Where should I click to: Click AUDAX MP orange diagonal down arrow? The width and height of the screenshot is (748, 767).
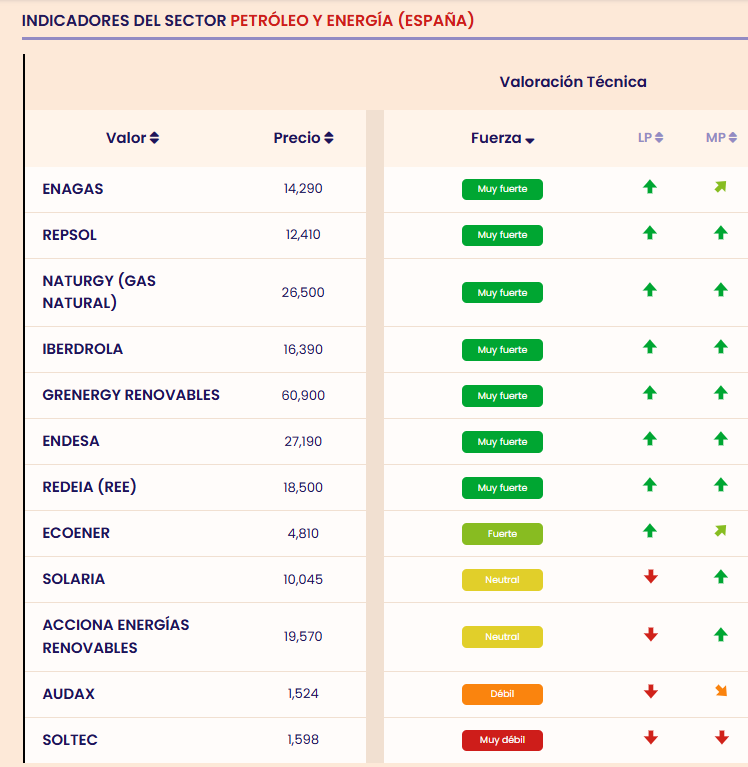[721, 691]
